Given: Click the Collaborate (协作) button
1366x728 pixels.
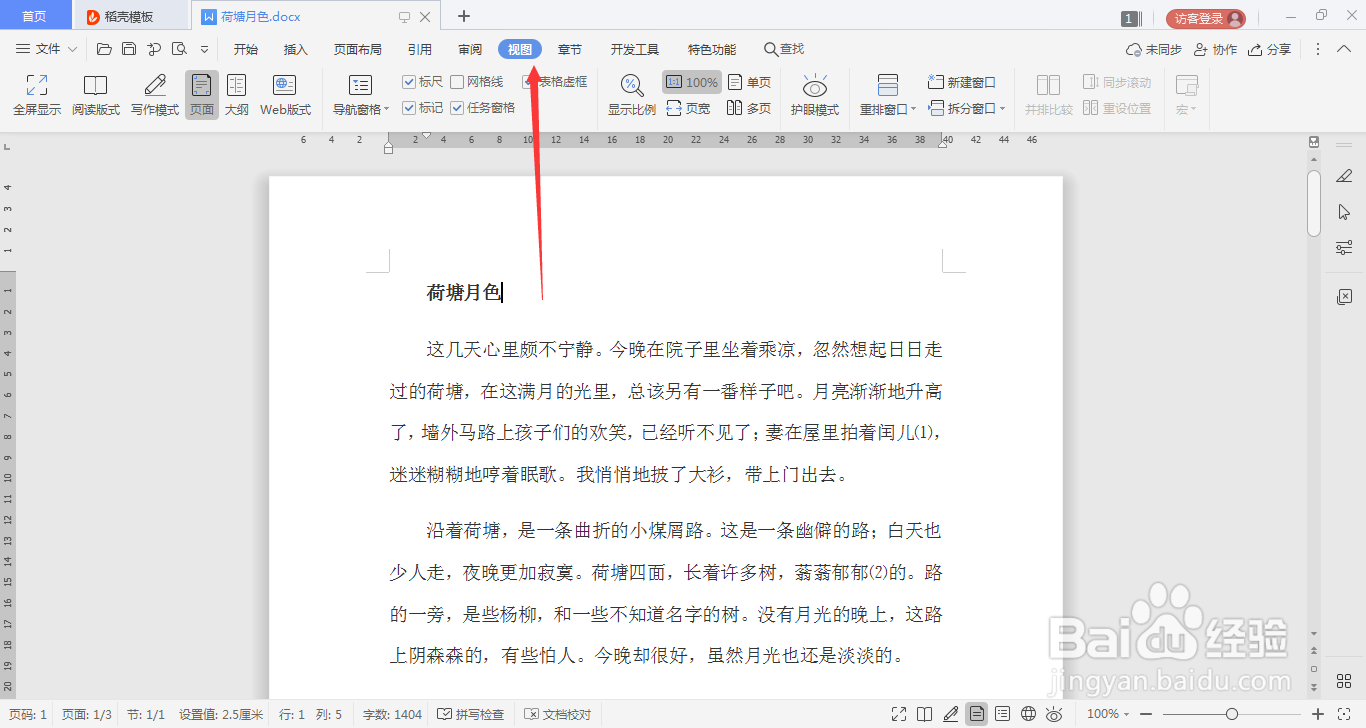Looking at the screenshot, I should click(x=1215, y=49).
